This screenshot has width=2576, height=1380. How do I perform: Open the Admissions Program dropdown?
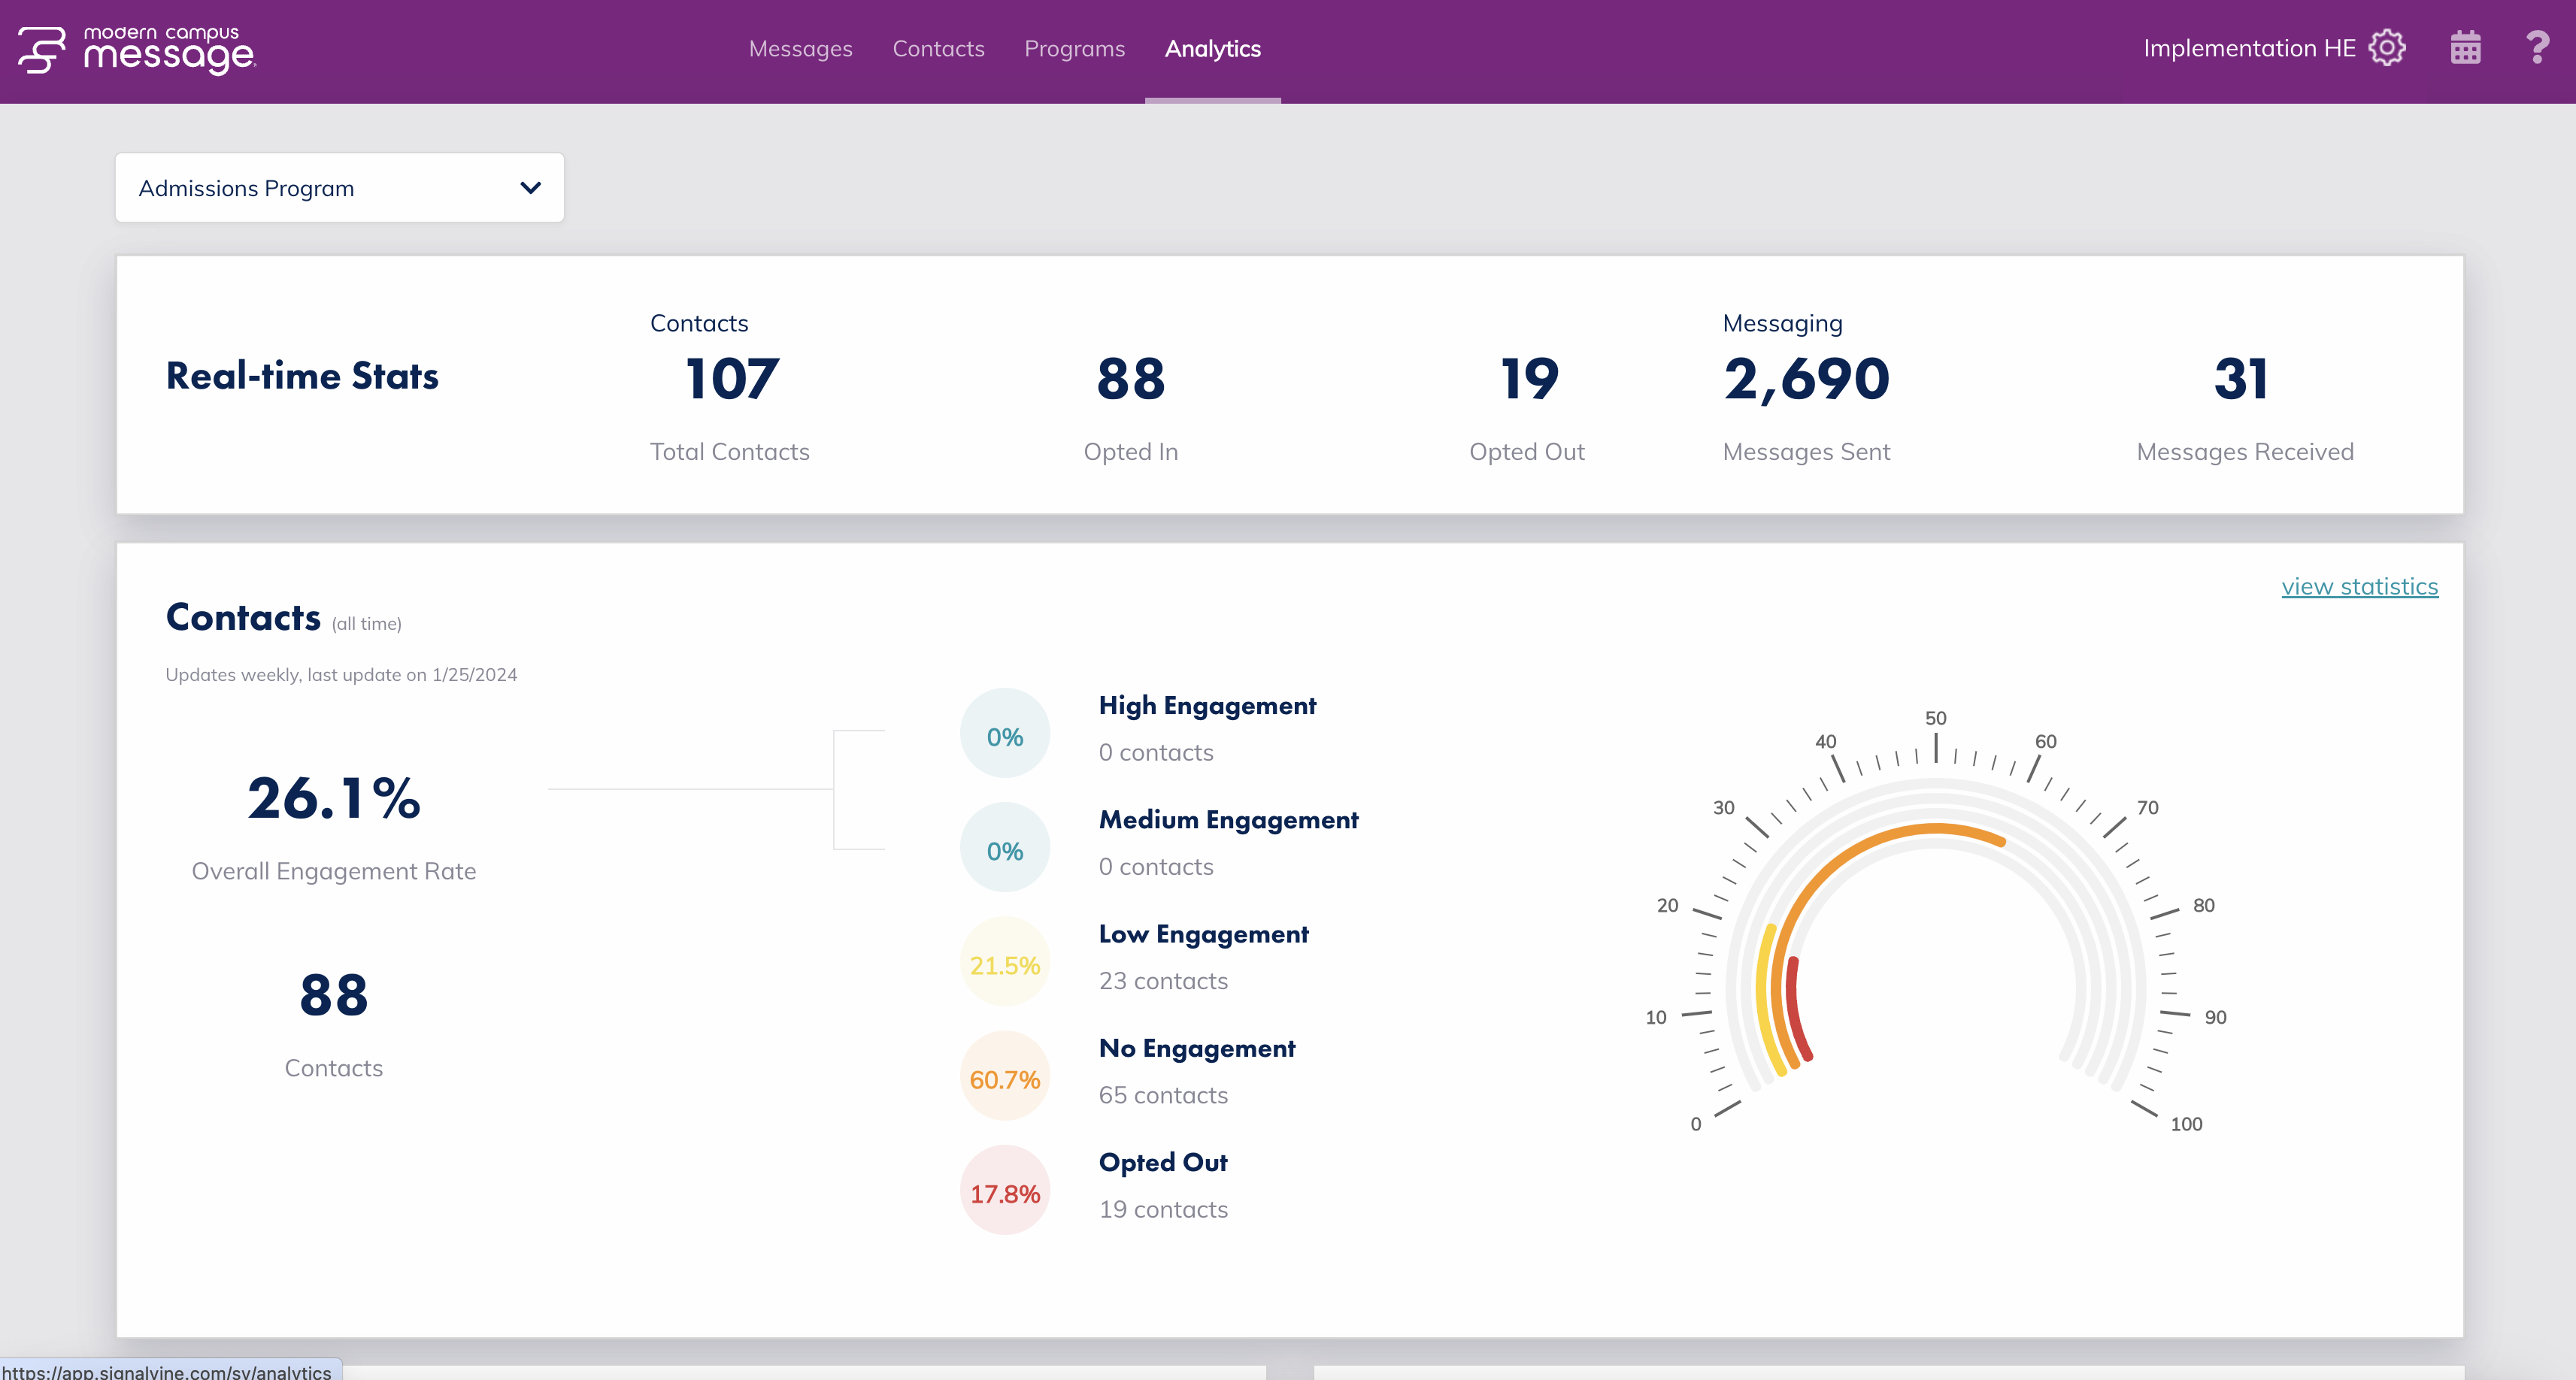[339, 187]
